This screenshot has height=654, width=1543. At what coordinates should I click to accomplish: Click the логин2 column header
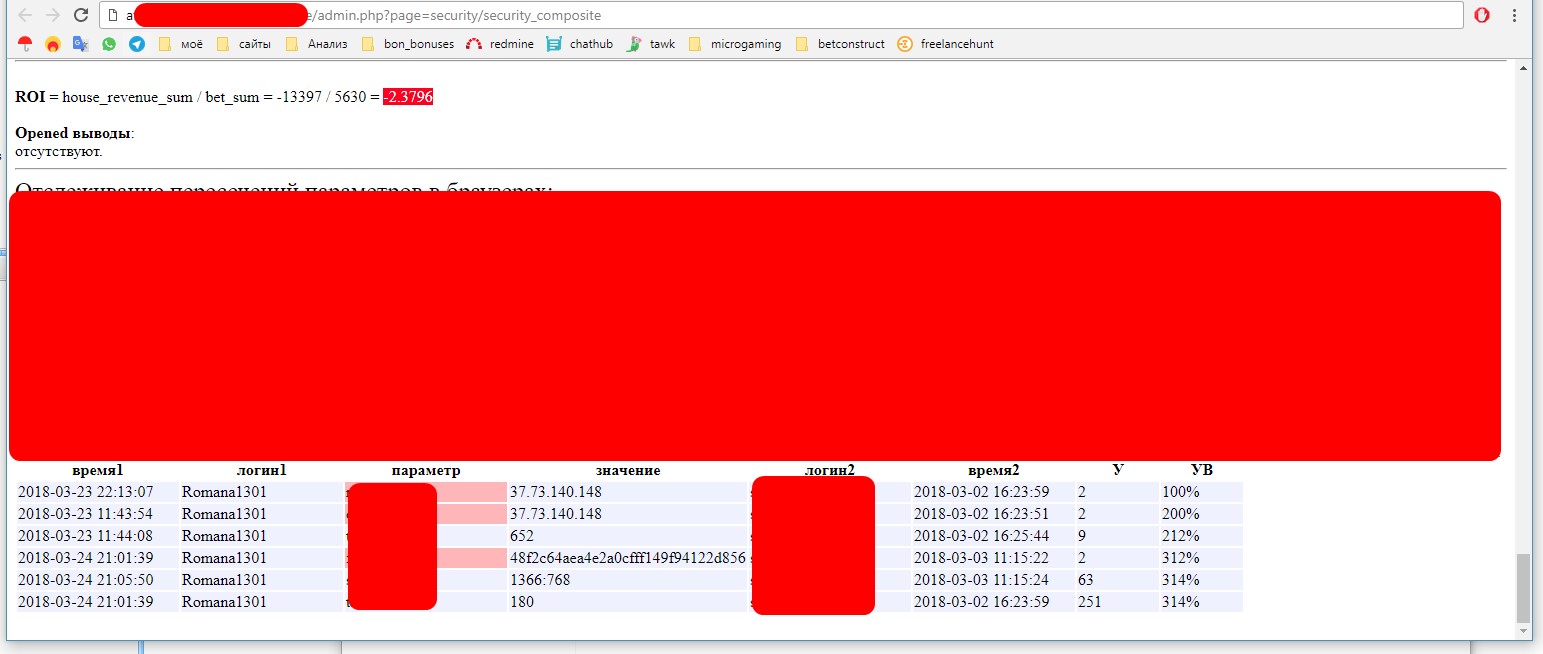(x=830, y=470)
